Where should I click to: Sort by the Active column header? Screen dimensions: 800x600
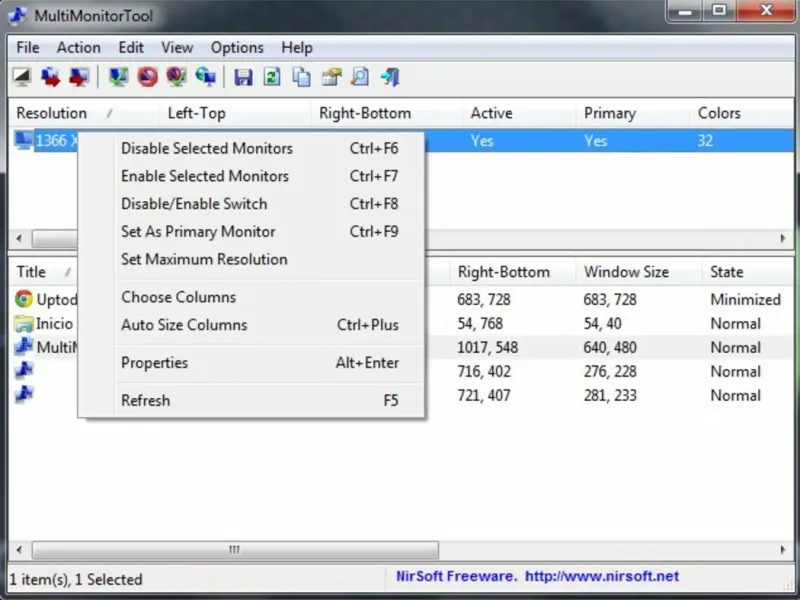tap(519, 113)
